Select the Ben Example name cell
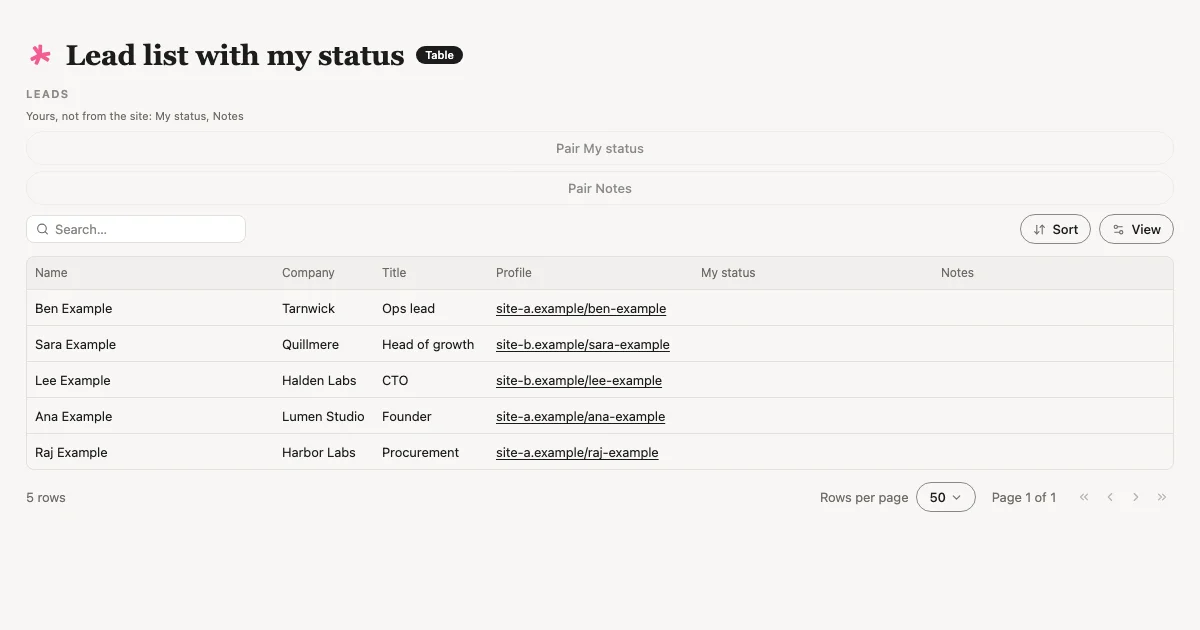This screenshot has width=1200, height=630. pyautogui.click(x=74, y=308)
